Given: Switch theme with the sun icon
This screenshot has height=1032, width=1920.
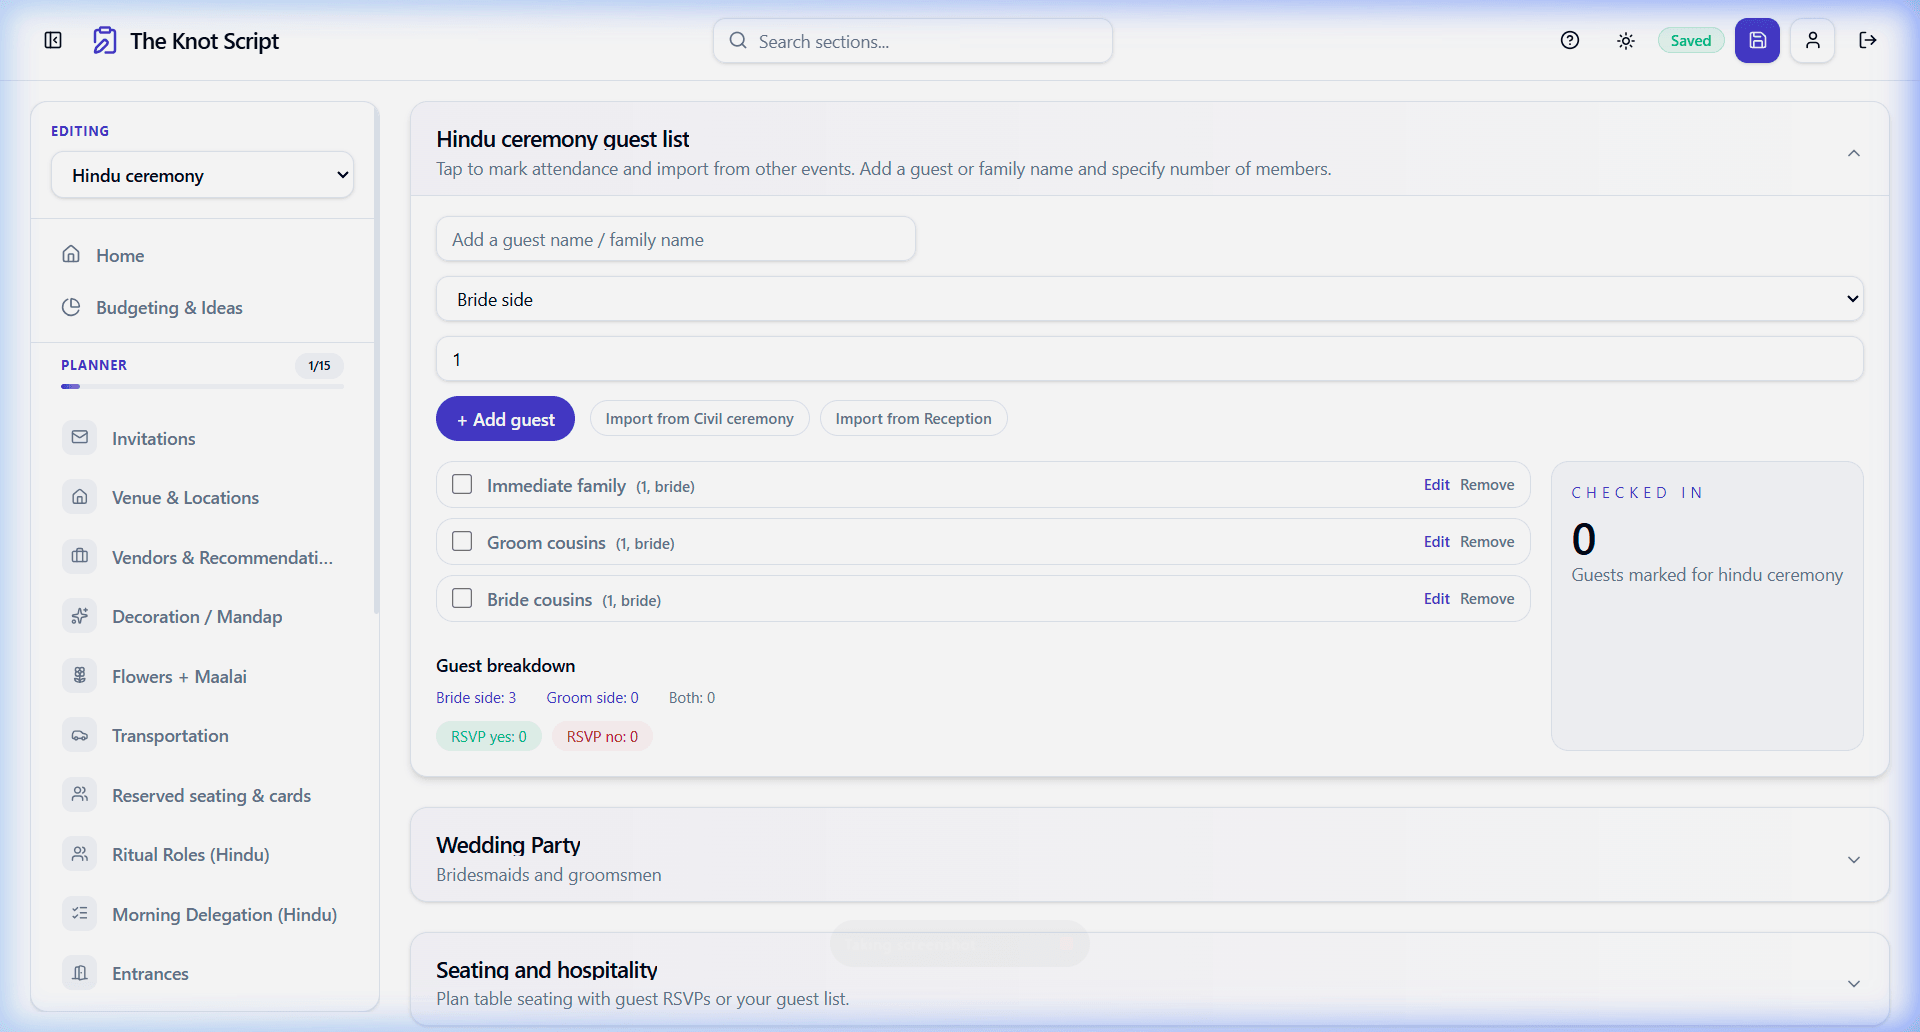Looking at the screenshot, I should click(1624, 40).
